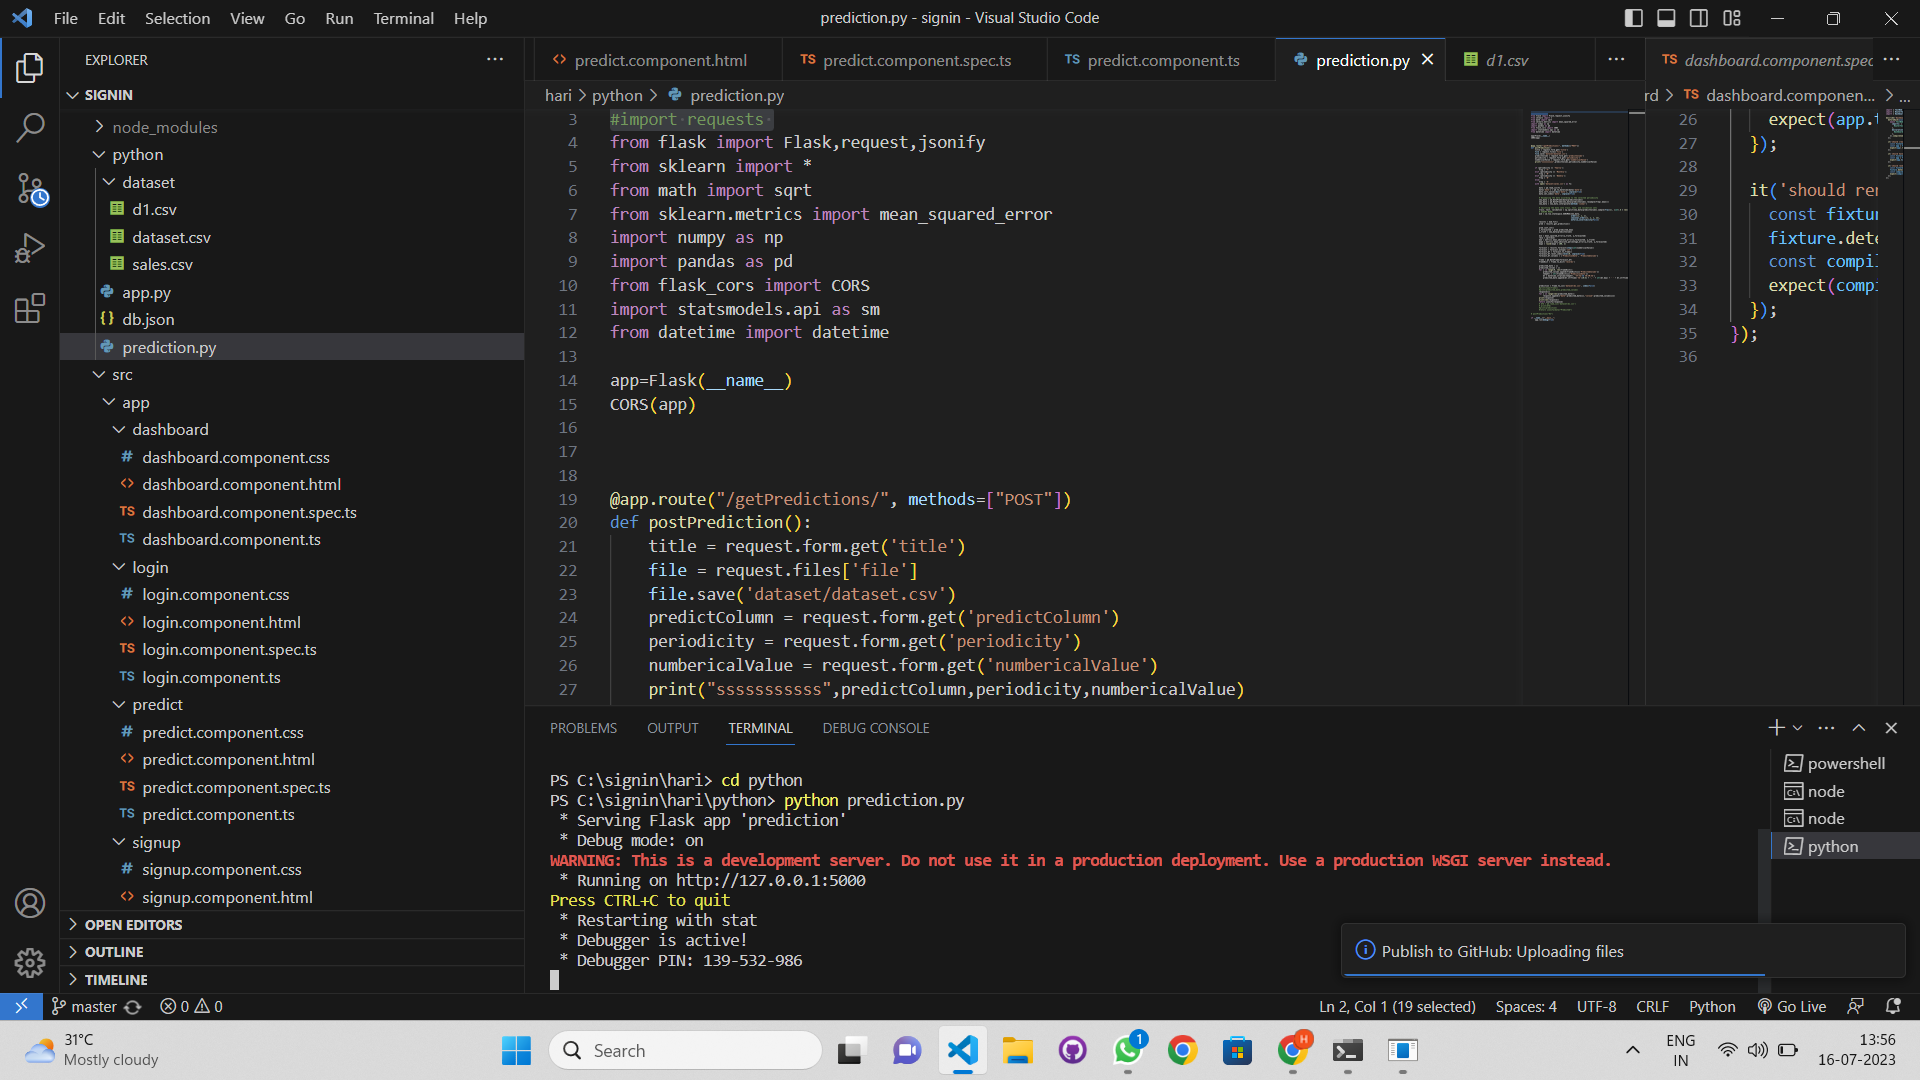Open the Source Control view

click(30, 188)
